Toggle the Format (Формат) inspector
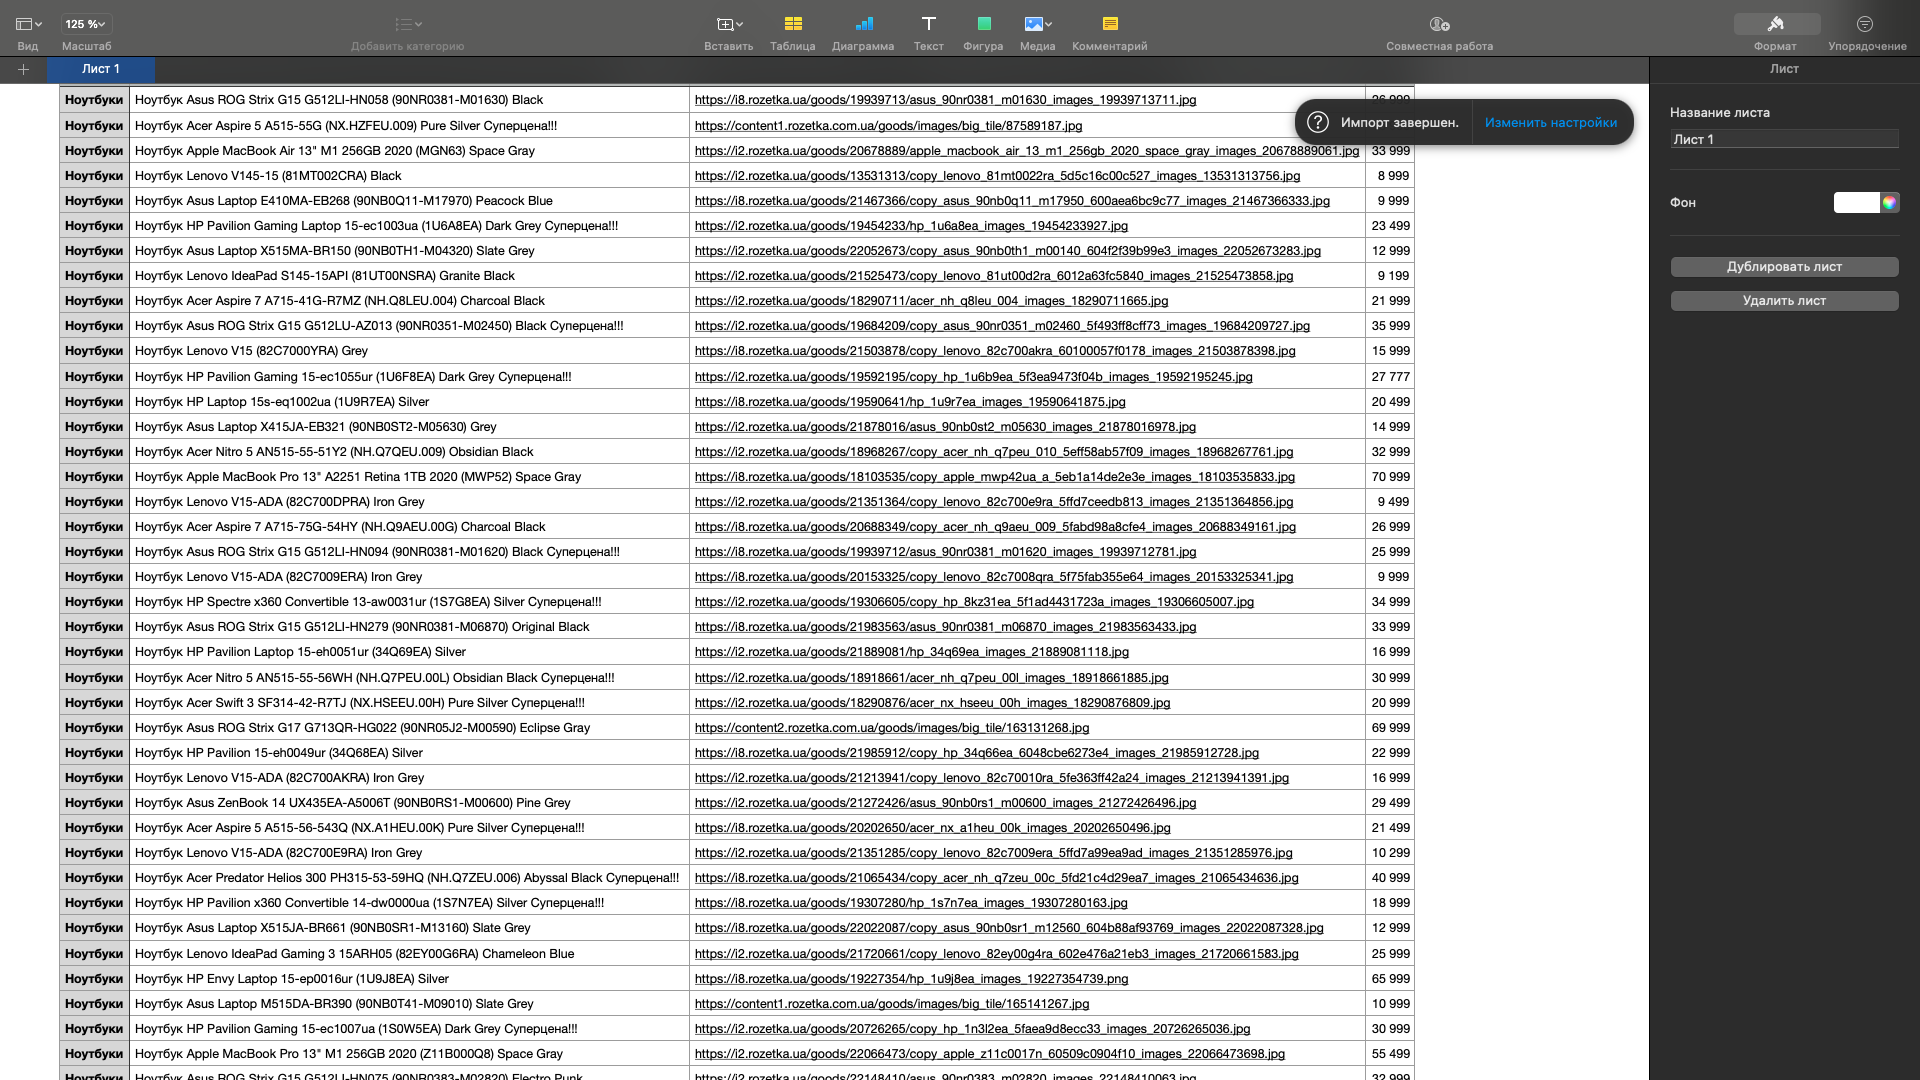1920x1080 pixels. tap(1775, 32)
